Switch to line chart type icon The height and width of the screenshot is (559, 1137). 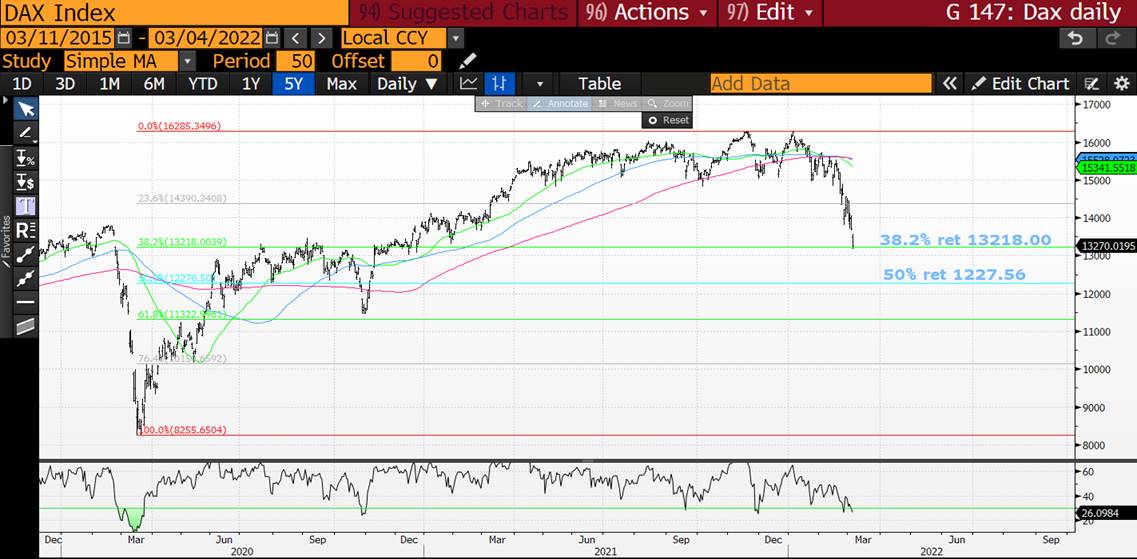[469, 83]
